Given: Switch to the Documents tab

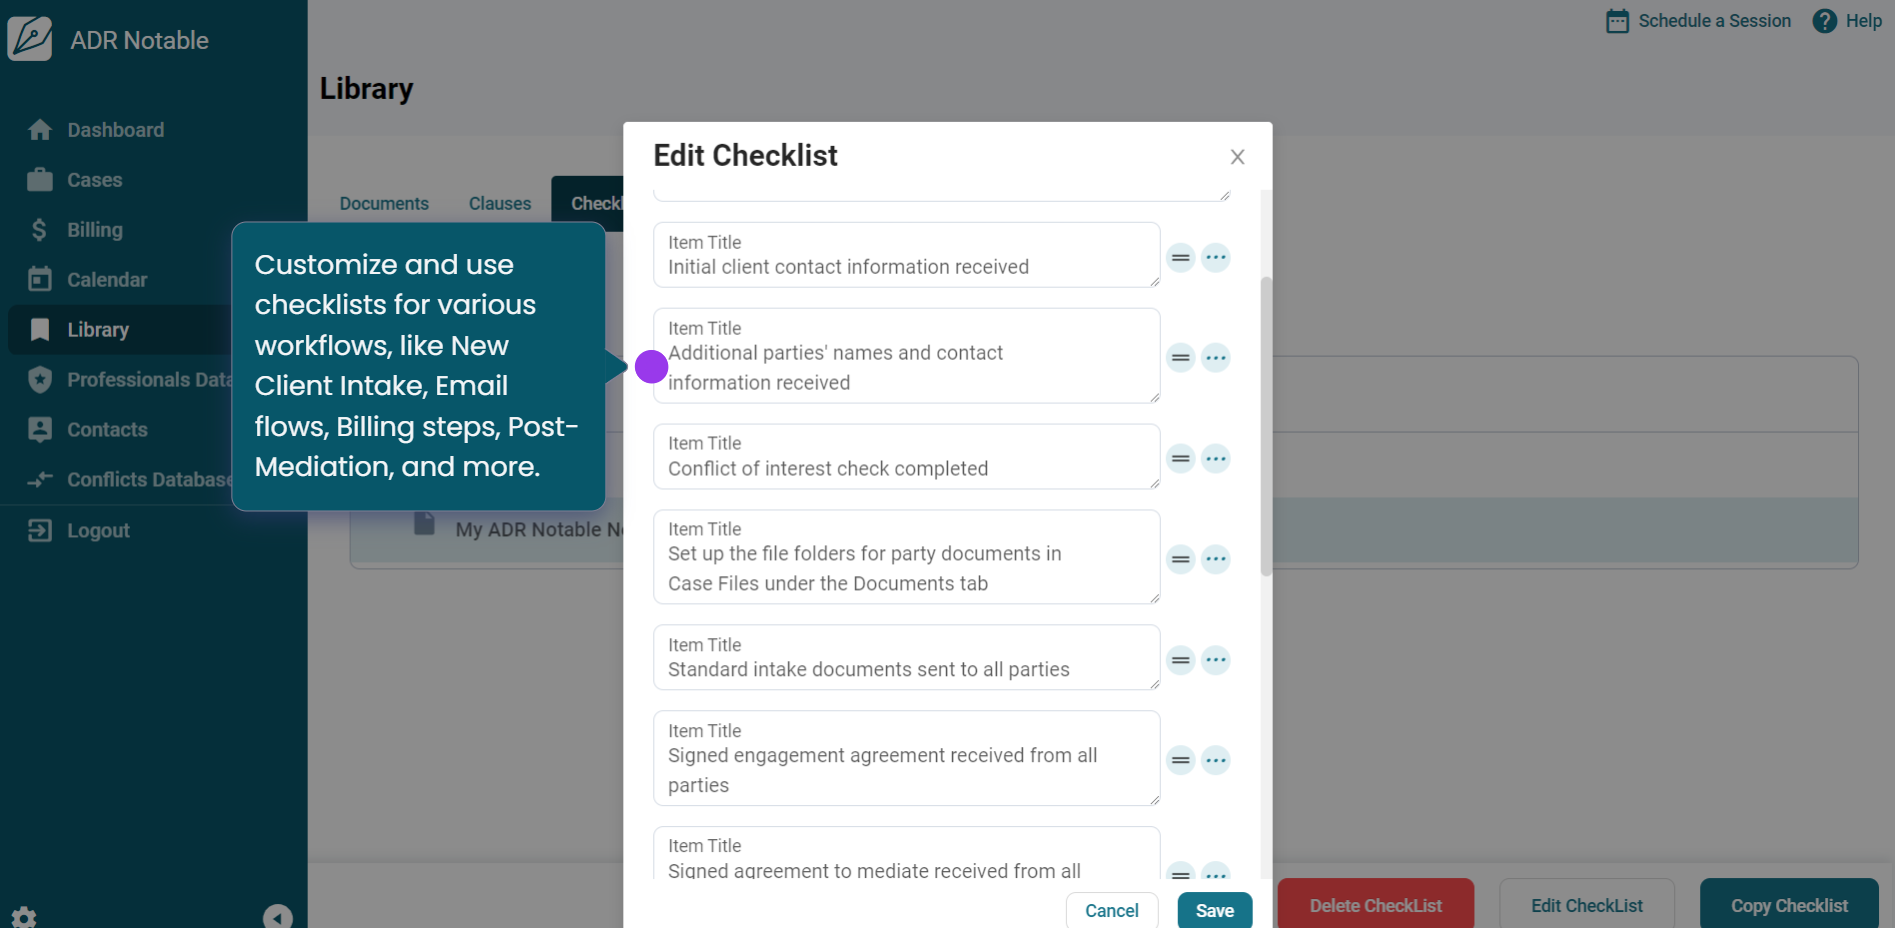Looking at the screenshot, I should click(384, 204).
